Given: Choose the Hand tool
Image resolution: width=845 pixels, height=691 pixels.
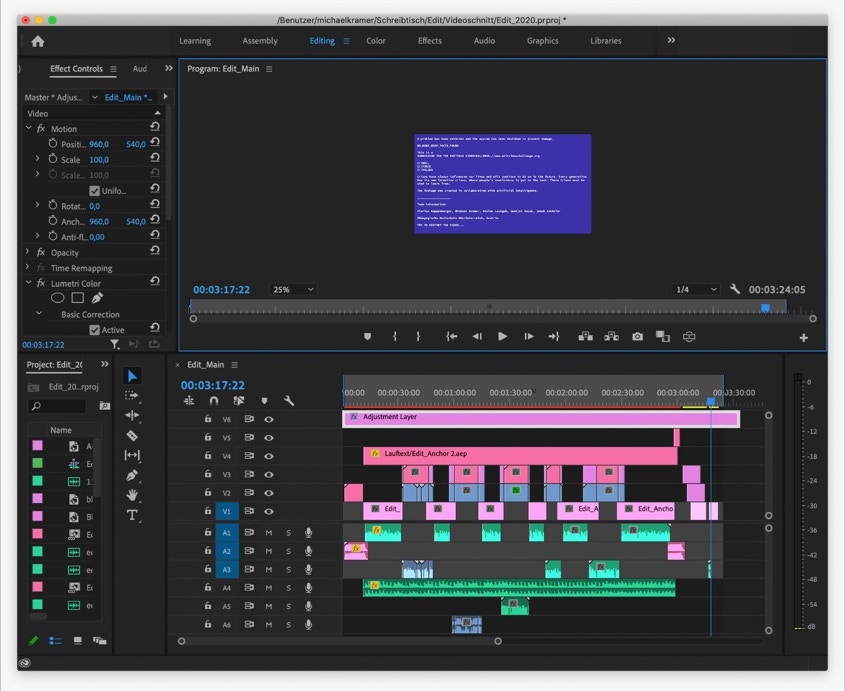Looking at the screenshot, I should (x=132, y=495).
